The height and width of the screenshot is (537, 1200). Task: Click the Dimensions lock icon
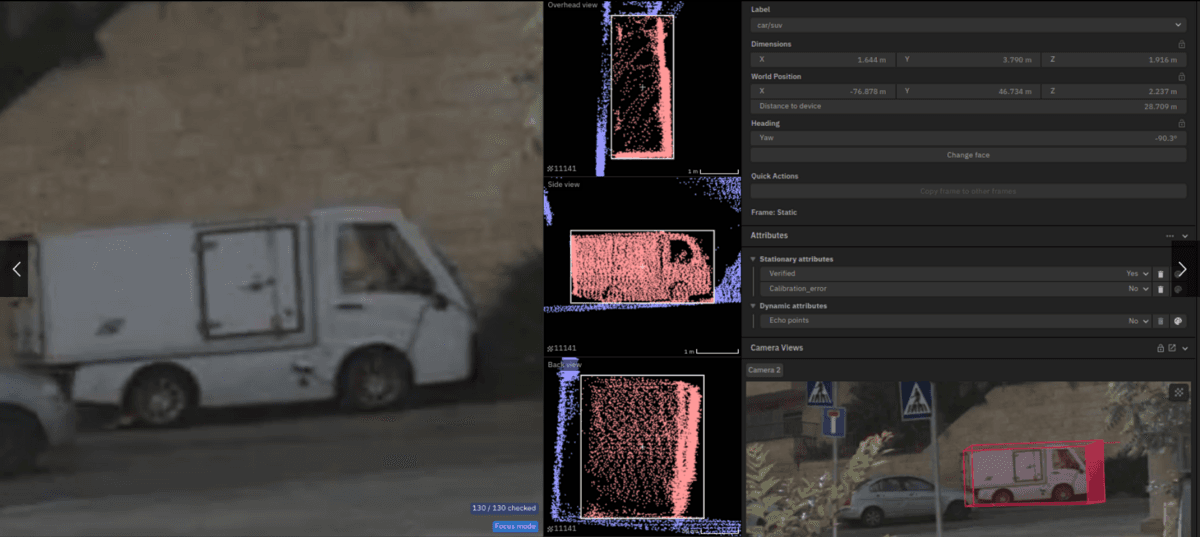pos(1181,44)
